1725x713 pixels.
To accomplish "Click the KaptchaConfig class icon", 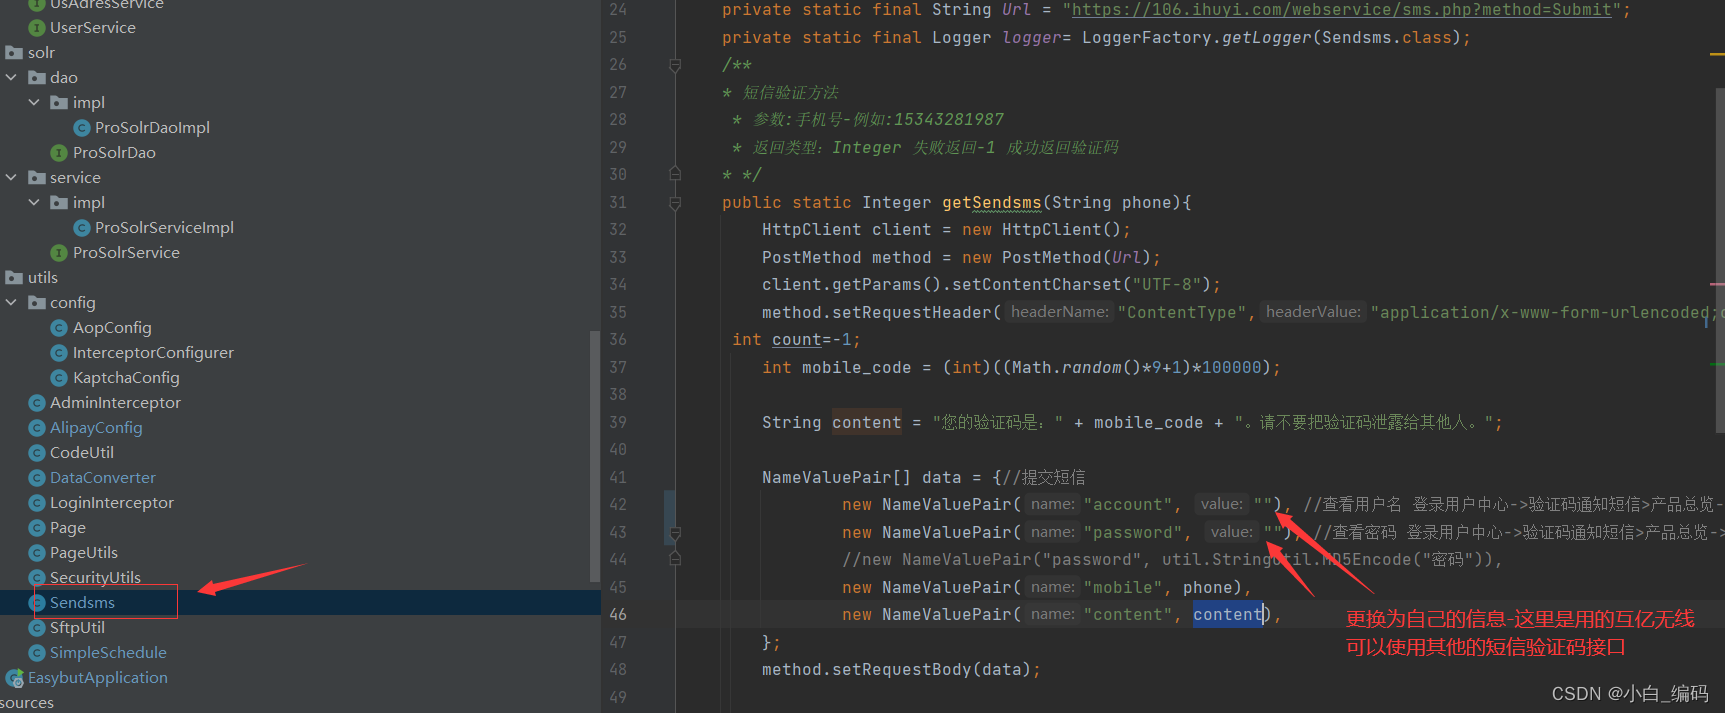I will 59,378.
